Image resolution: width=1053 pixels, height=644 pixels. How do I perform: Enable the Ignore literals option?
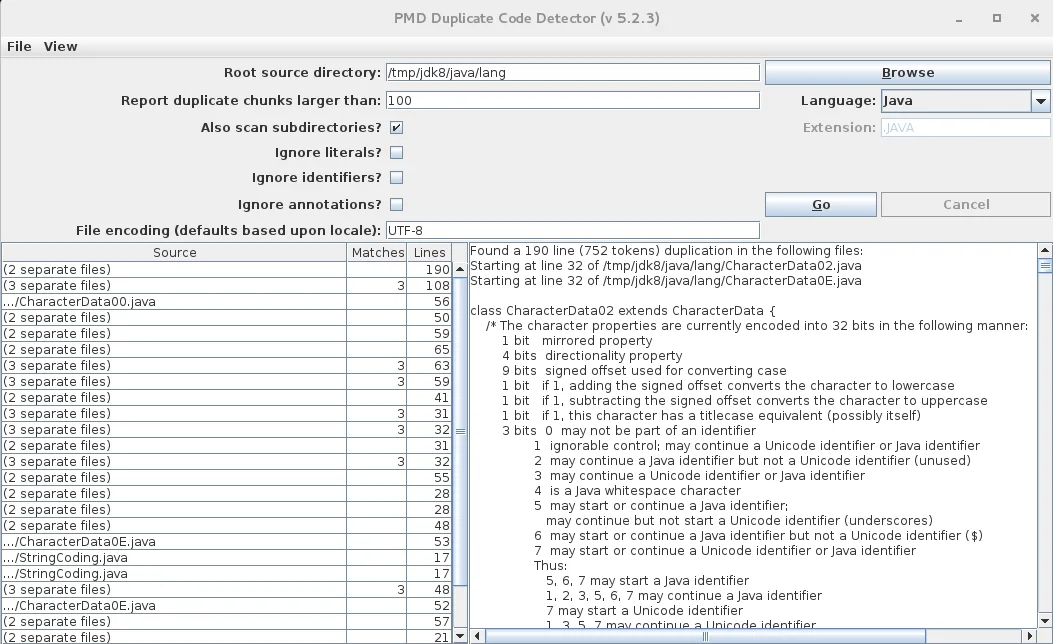point(396,152)
